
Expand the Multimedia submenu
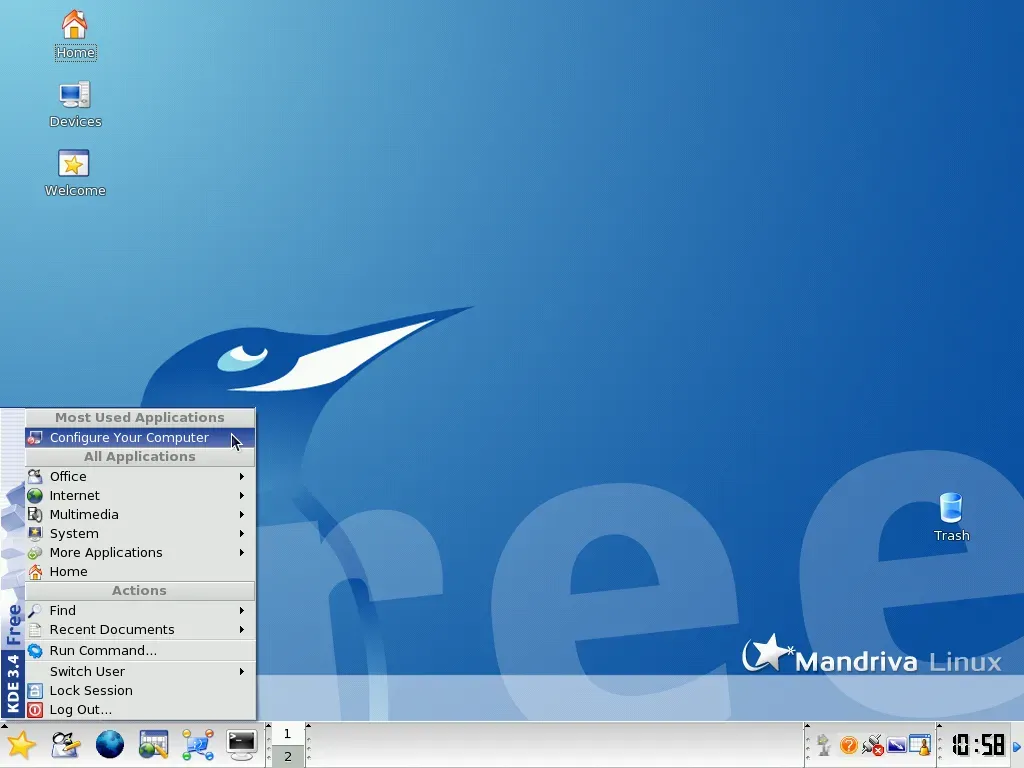pos(140,515)
